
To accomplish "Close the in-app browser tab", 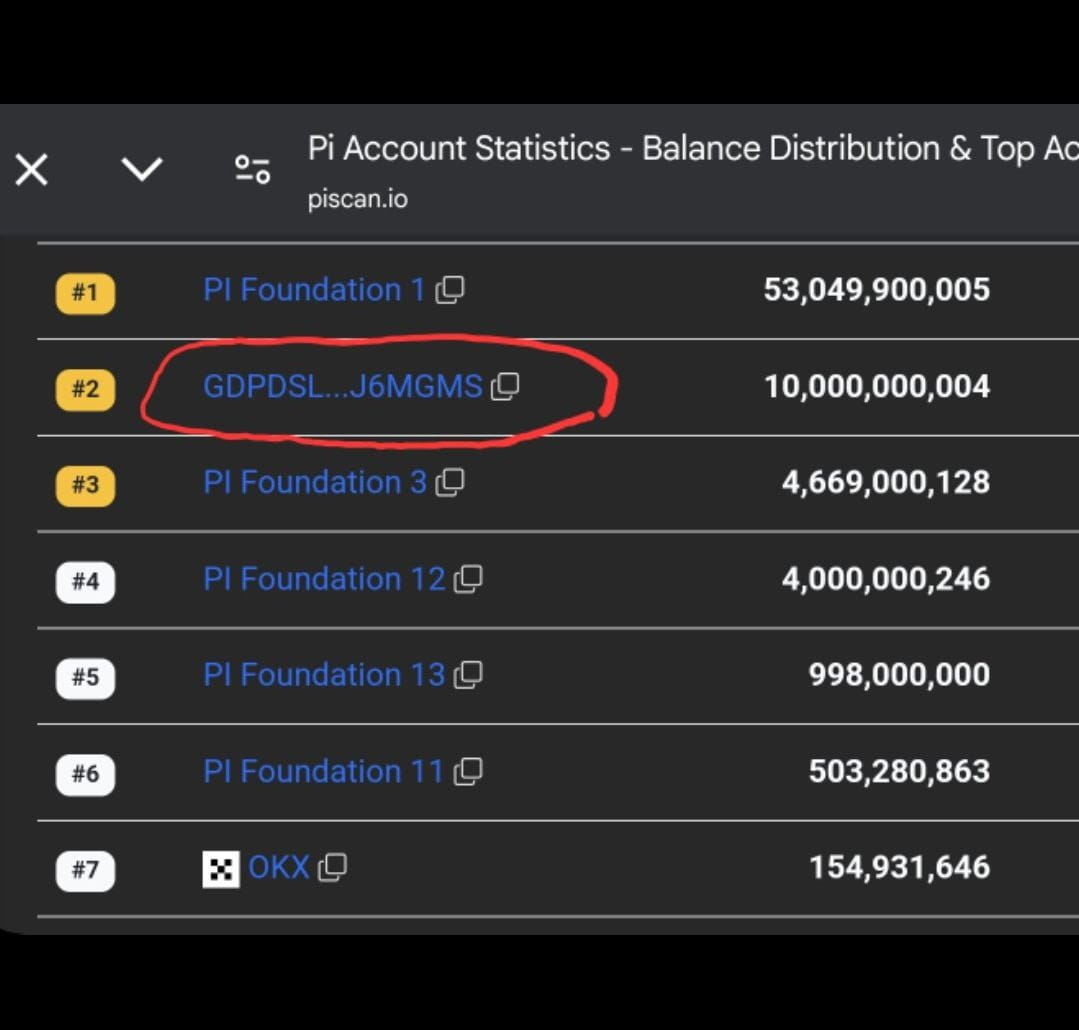I will [32, 169].
